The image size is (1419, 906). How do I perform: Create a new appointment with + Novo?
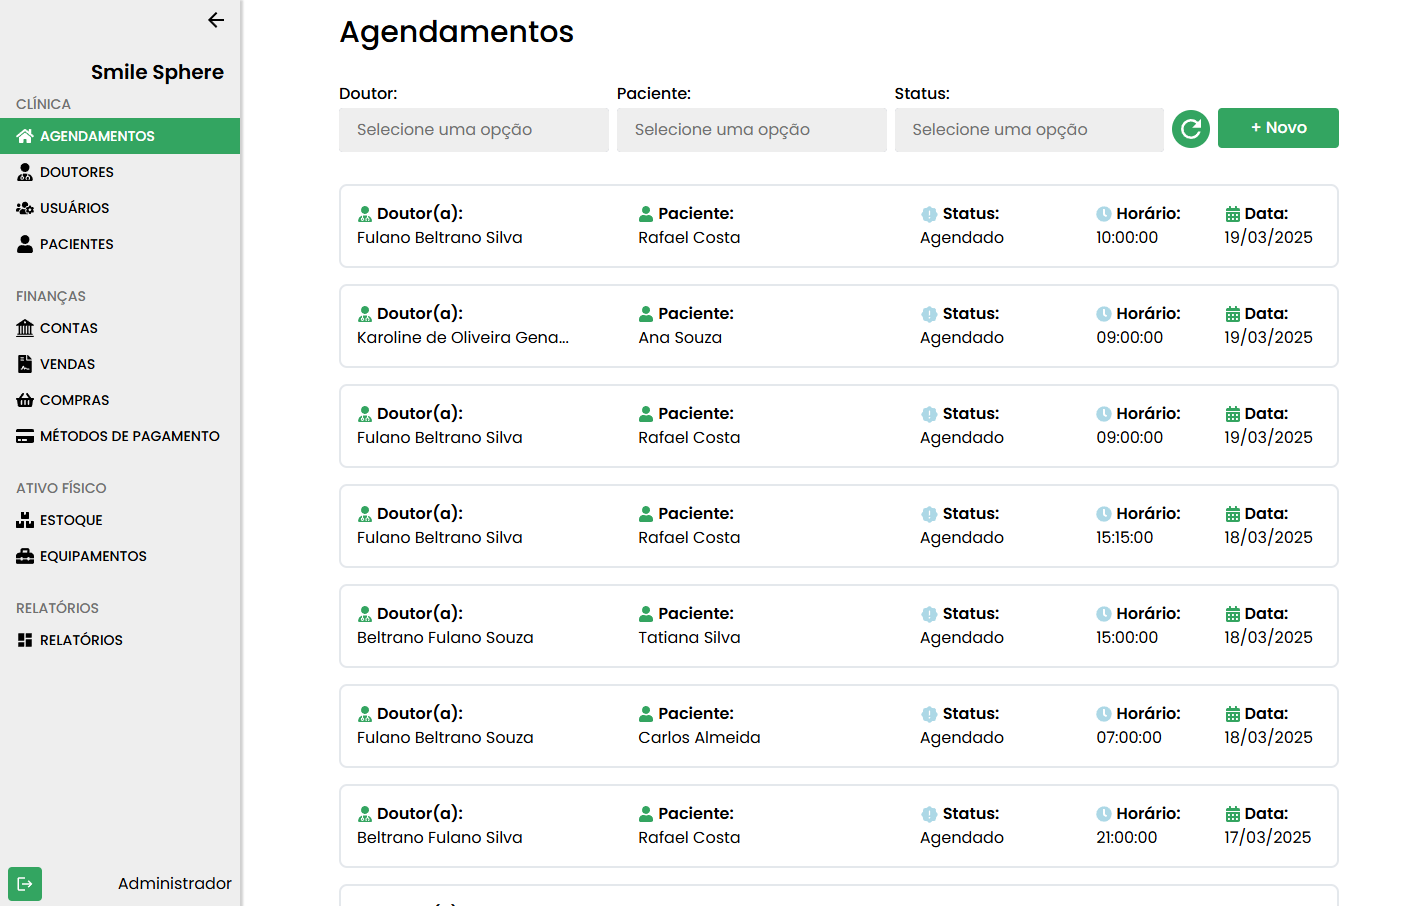click(1278, 128)
